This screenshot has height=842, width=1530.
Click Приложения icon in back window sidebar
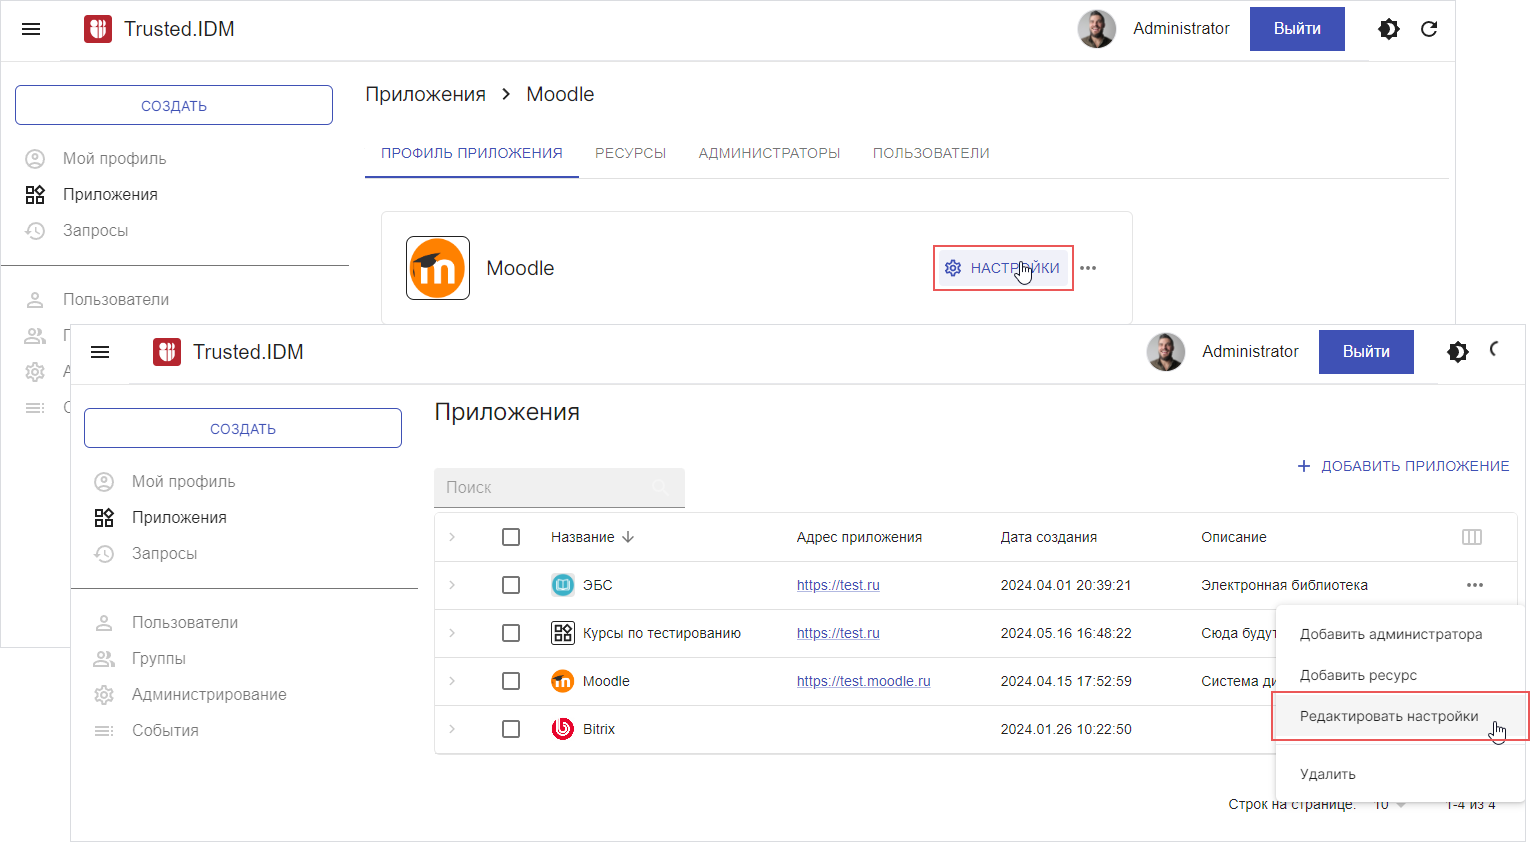pyautogui.click(x=35, y=195)
